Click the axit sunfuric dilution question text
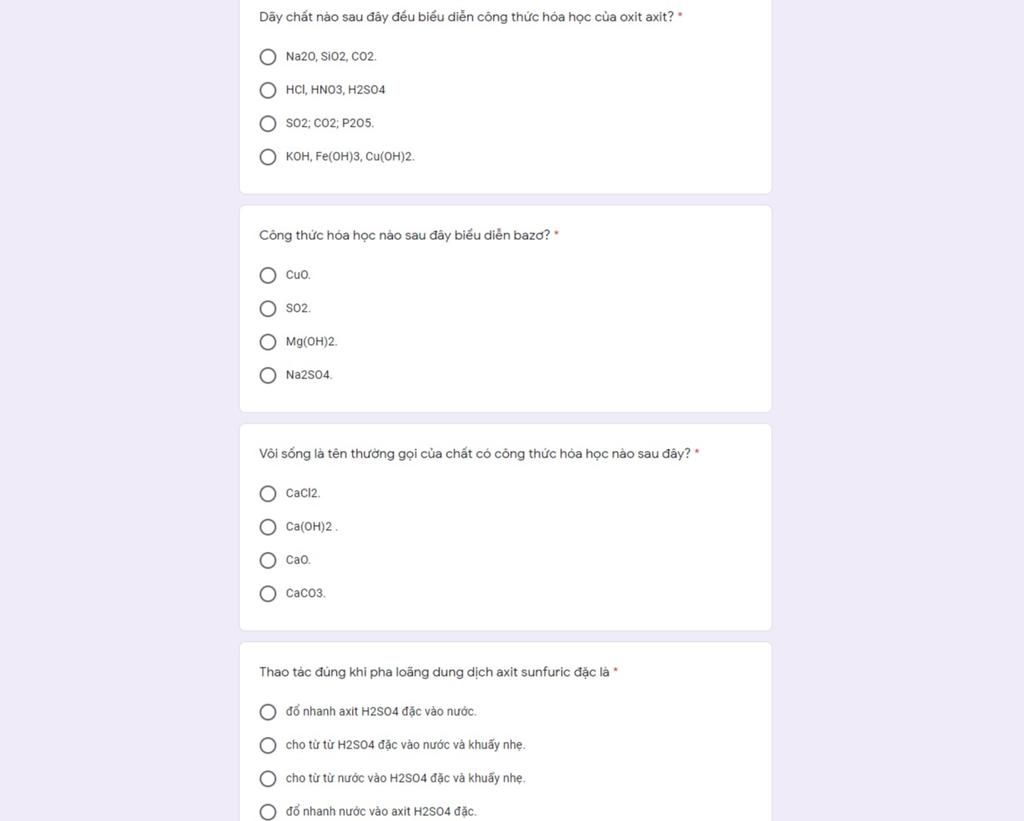The height and width of the screenshot is (821, 1024). click(x=434, y=672)
